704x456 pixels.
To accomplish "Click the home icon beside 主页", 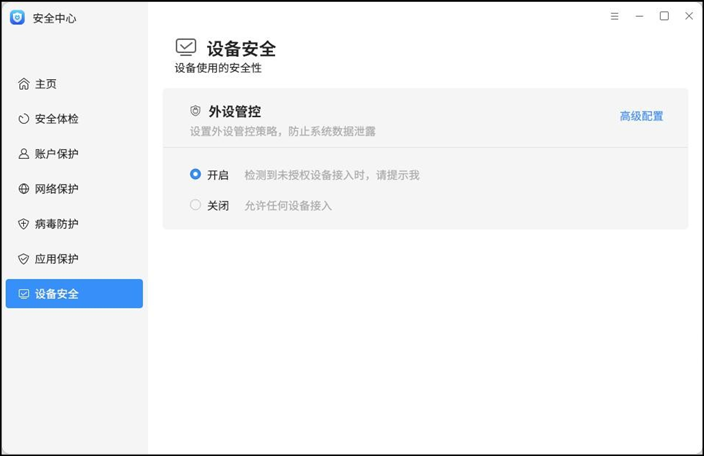I will 24,84.
